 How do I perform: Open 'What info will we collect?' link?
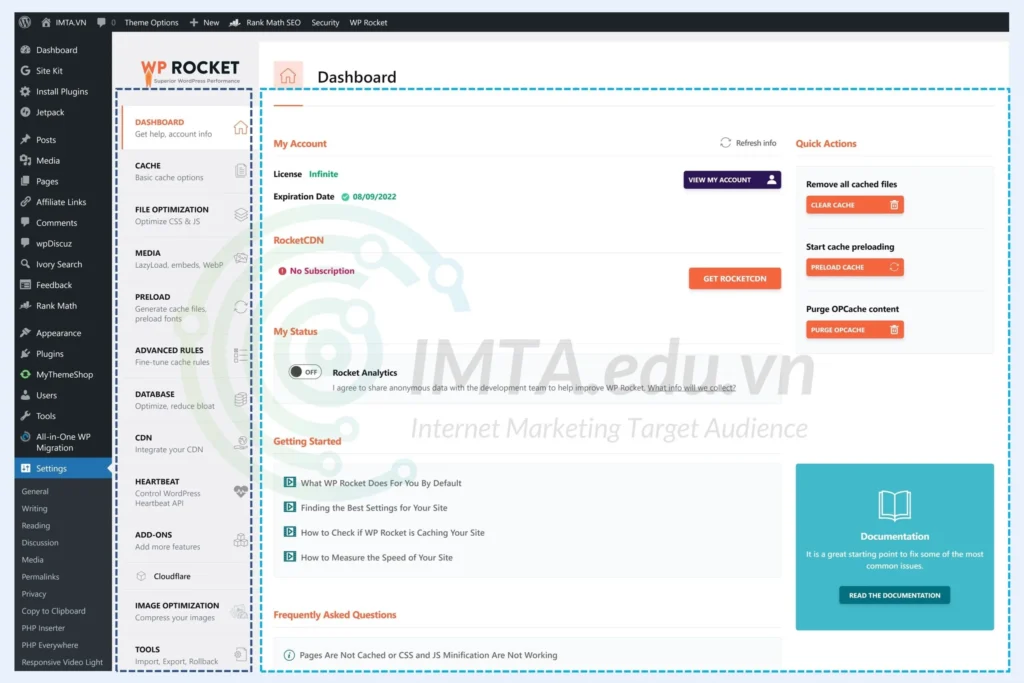click(x=691, y=388)
